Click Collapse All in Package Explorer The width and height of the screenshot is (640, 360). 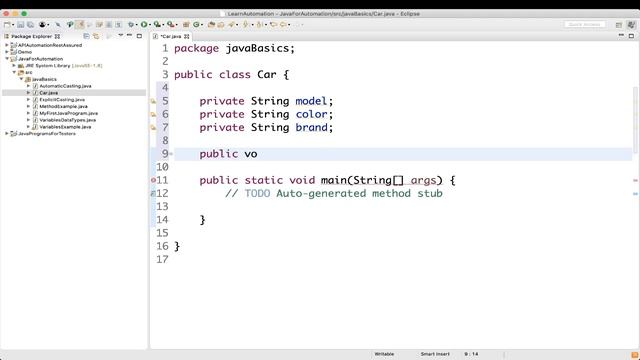(x=87, y=36)
